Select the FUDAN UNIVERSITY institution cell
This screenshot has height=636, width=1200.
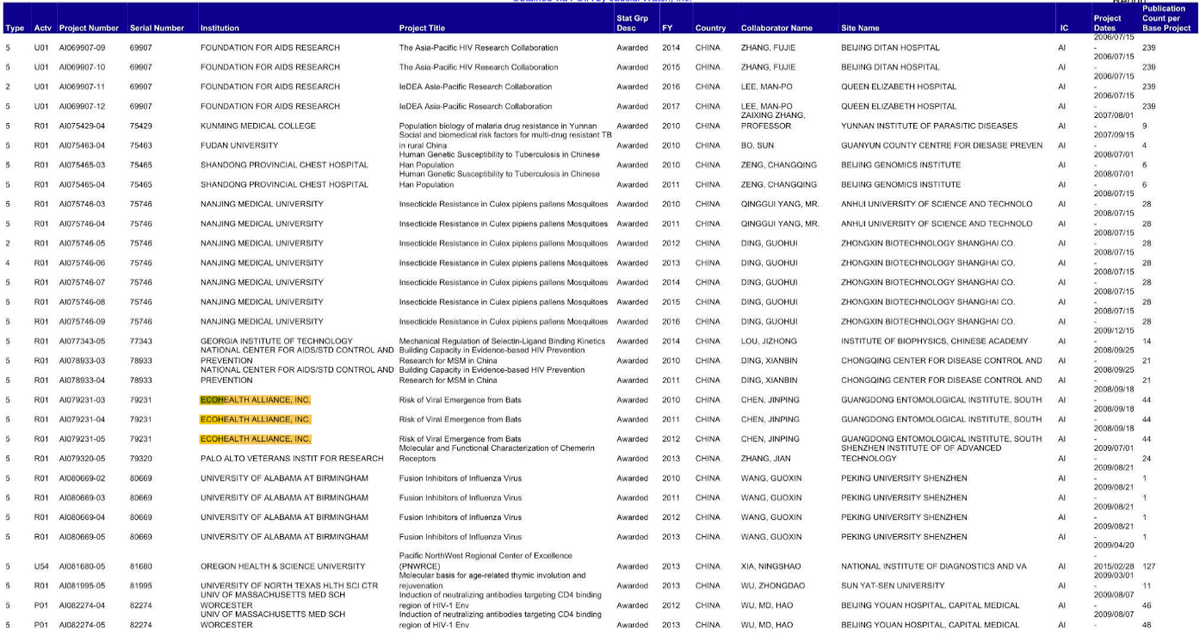(x=237, y=145)
